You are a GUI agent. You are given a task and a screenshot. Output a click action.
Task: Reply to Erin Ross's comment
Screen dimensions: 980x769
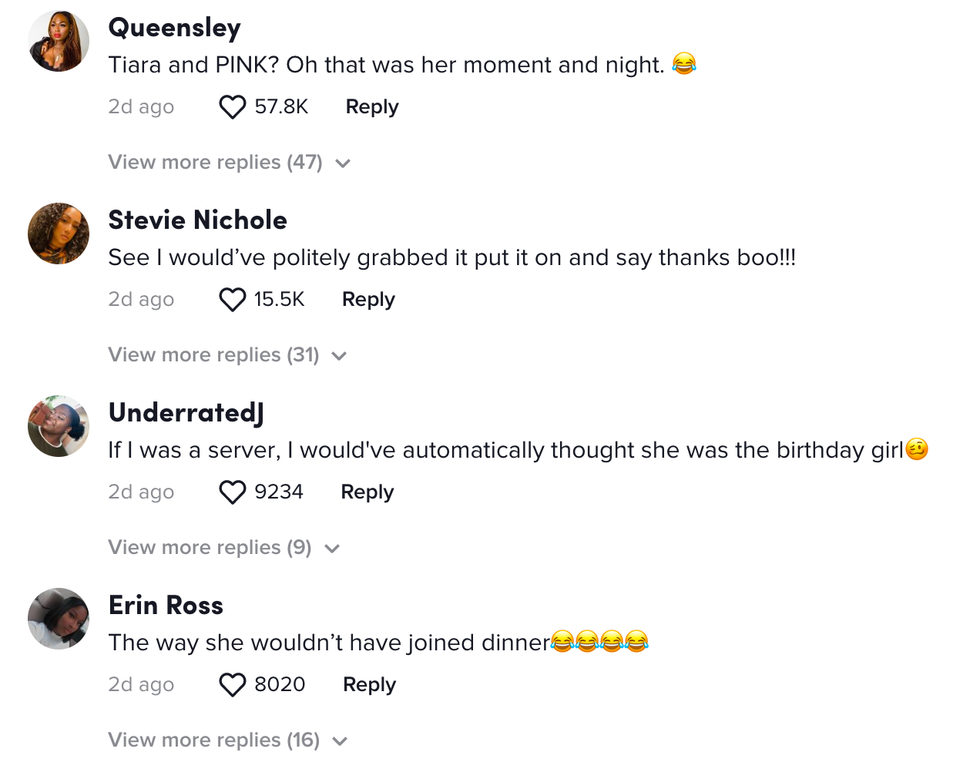pos(368,684)
